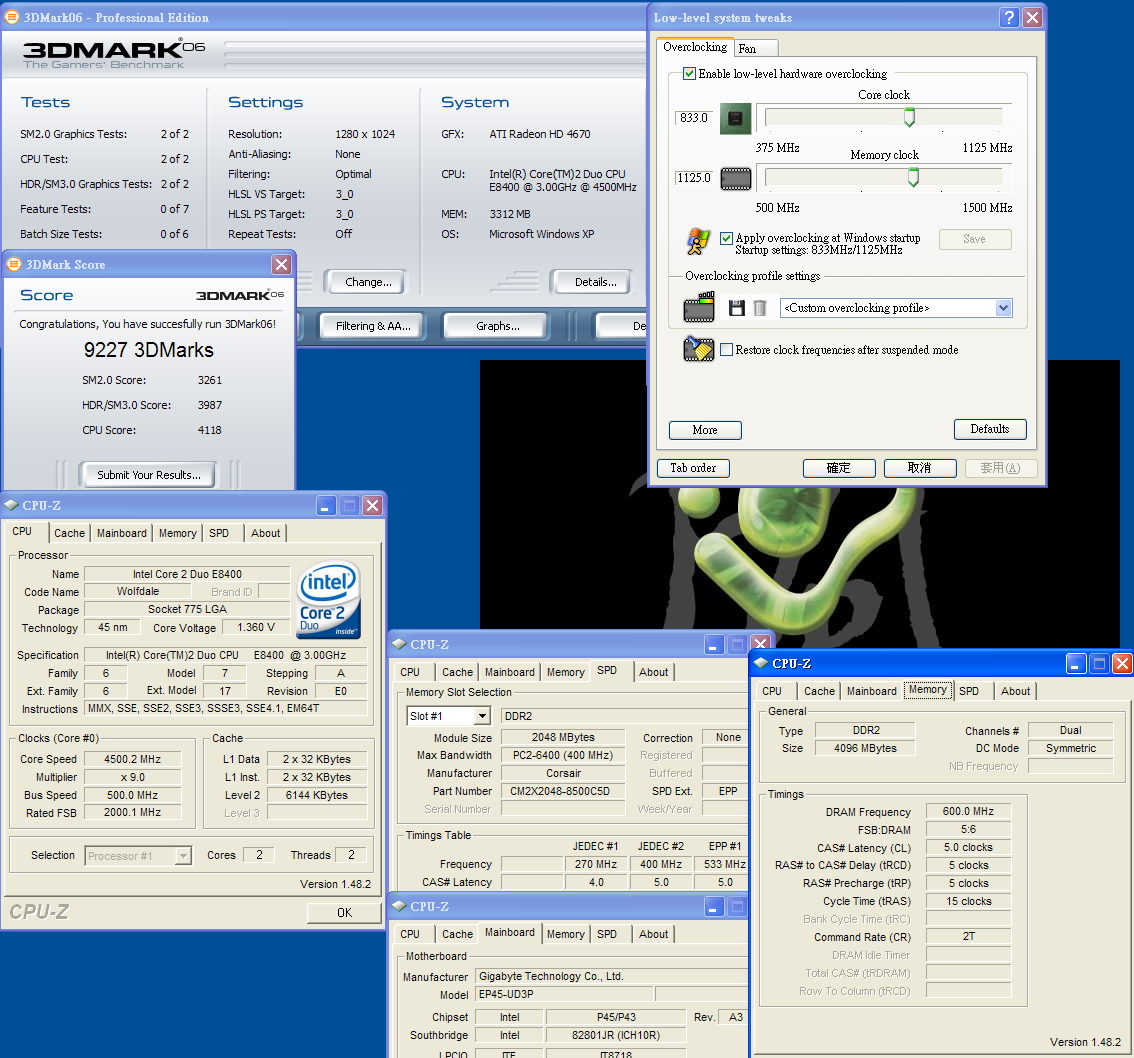The height and width of the screenshot is (1058, 1134).
Task: Click the memory chip icon beside Memory clock
Action: click(x=736, y=179)
